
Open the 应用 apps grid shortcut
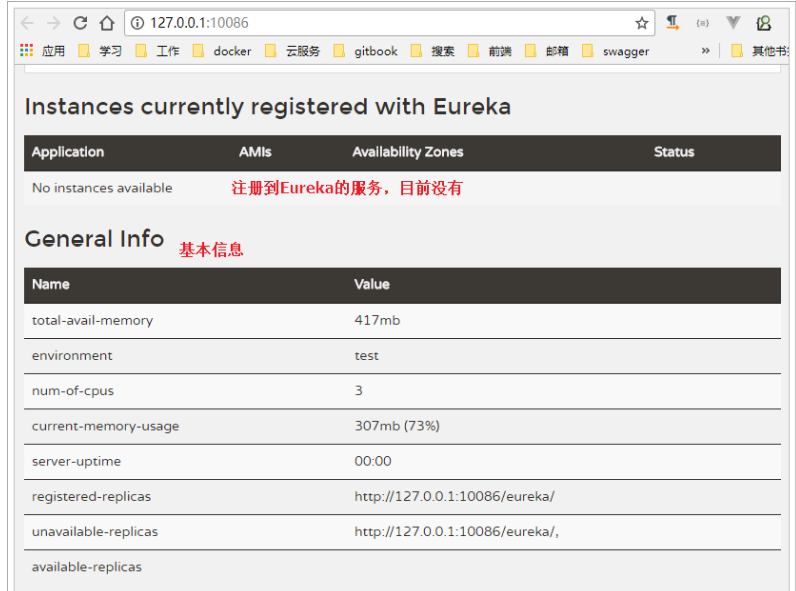(x=43, y=51)
